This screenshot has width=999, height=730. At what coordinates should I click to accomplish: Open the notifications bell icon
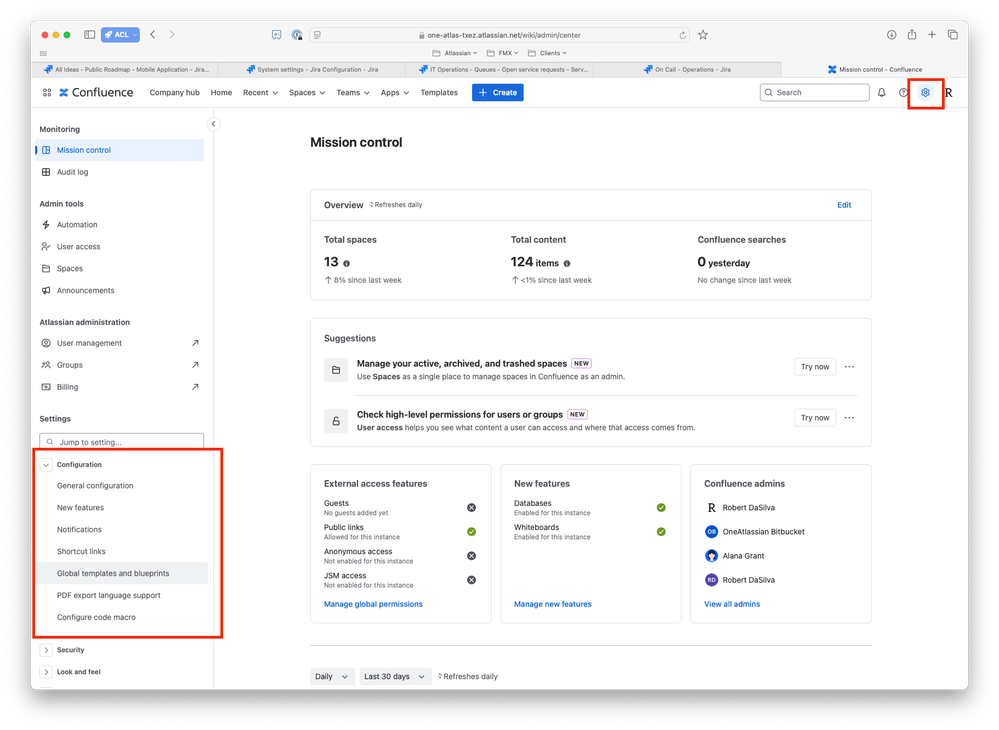tap(882, 93)
